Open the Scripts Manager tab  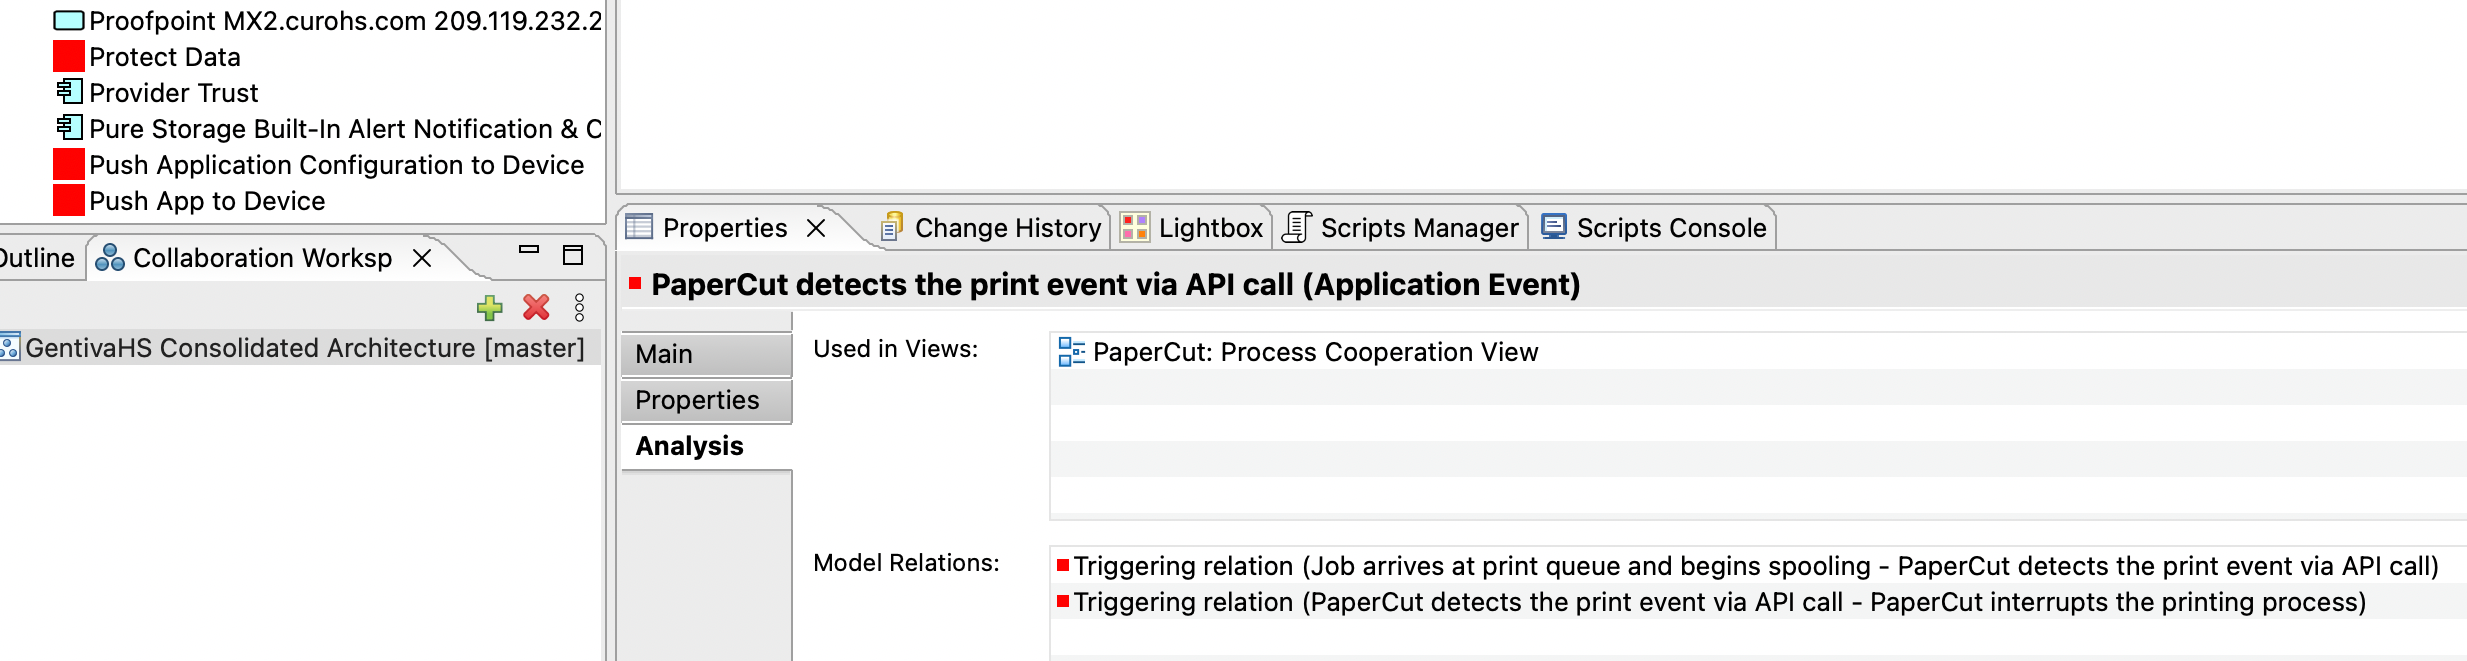click(1420, 227)
